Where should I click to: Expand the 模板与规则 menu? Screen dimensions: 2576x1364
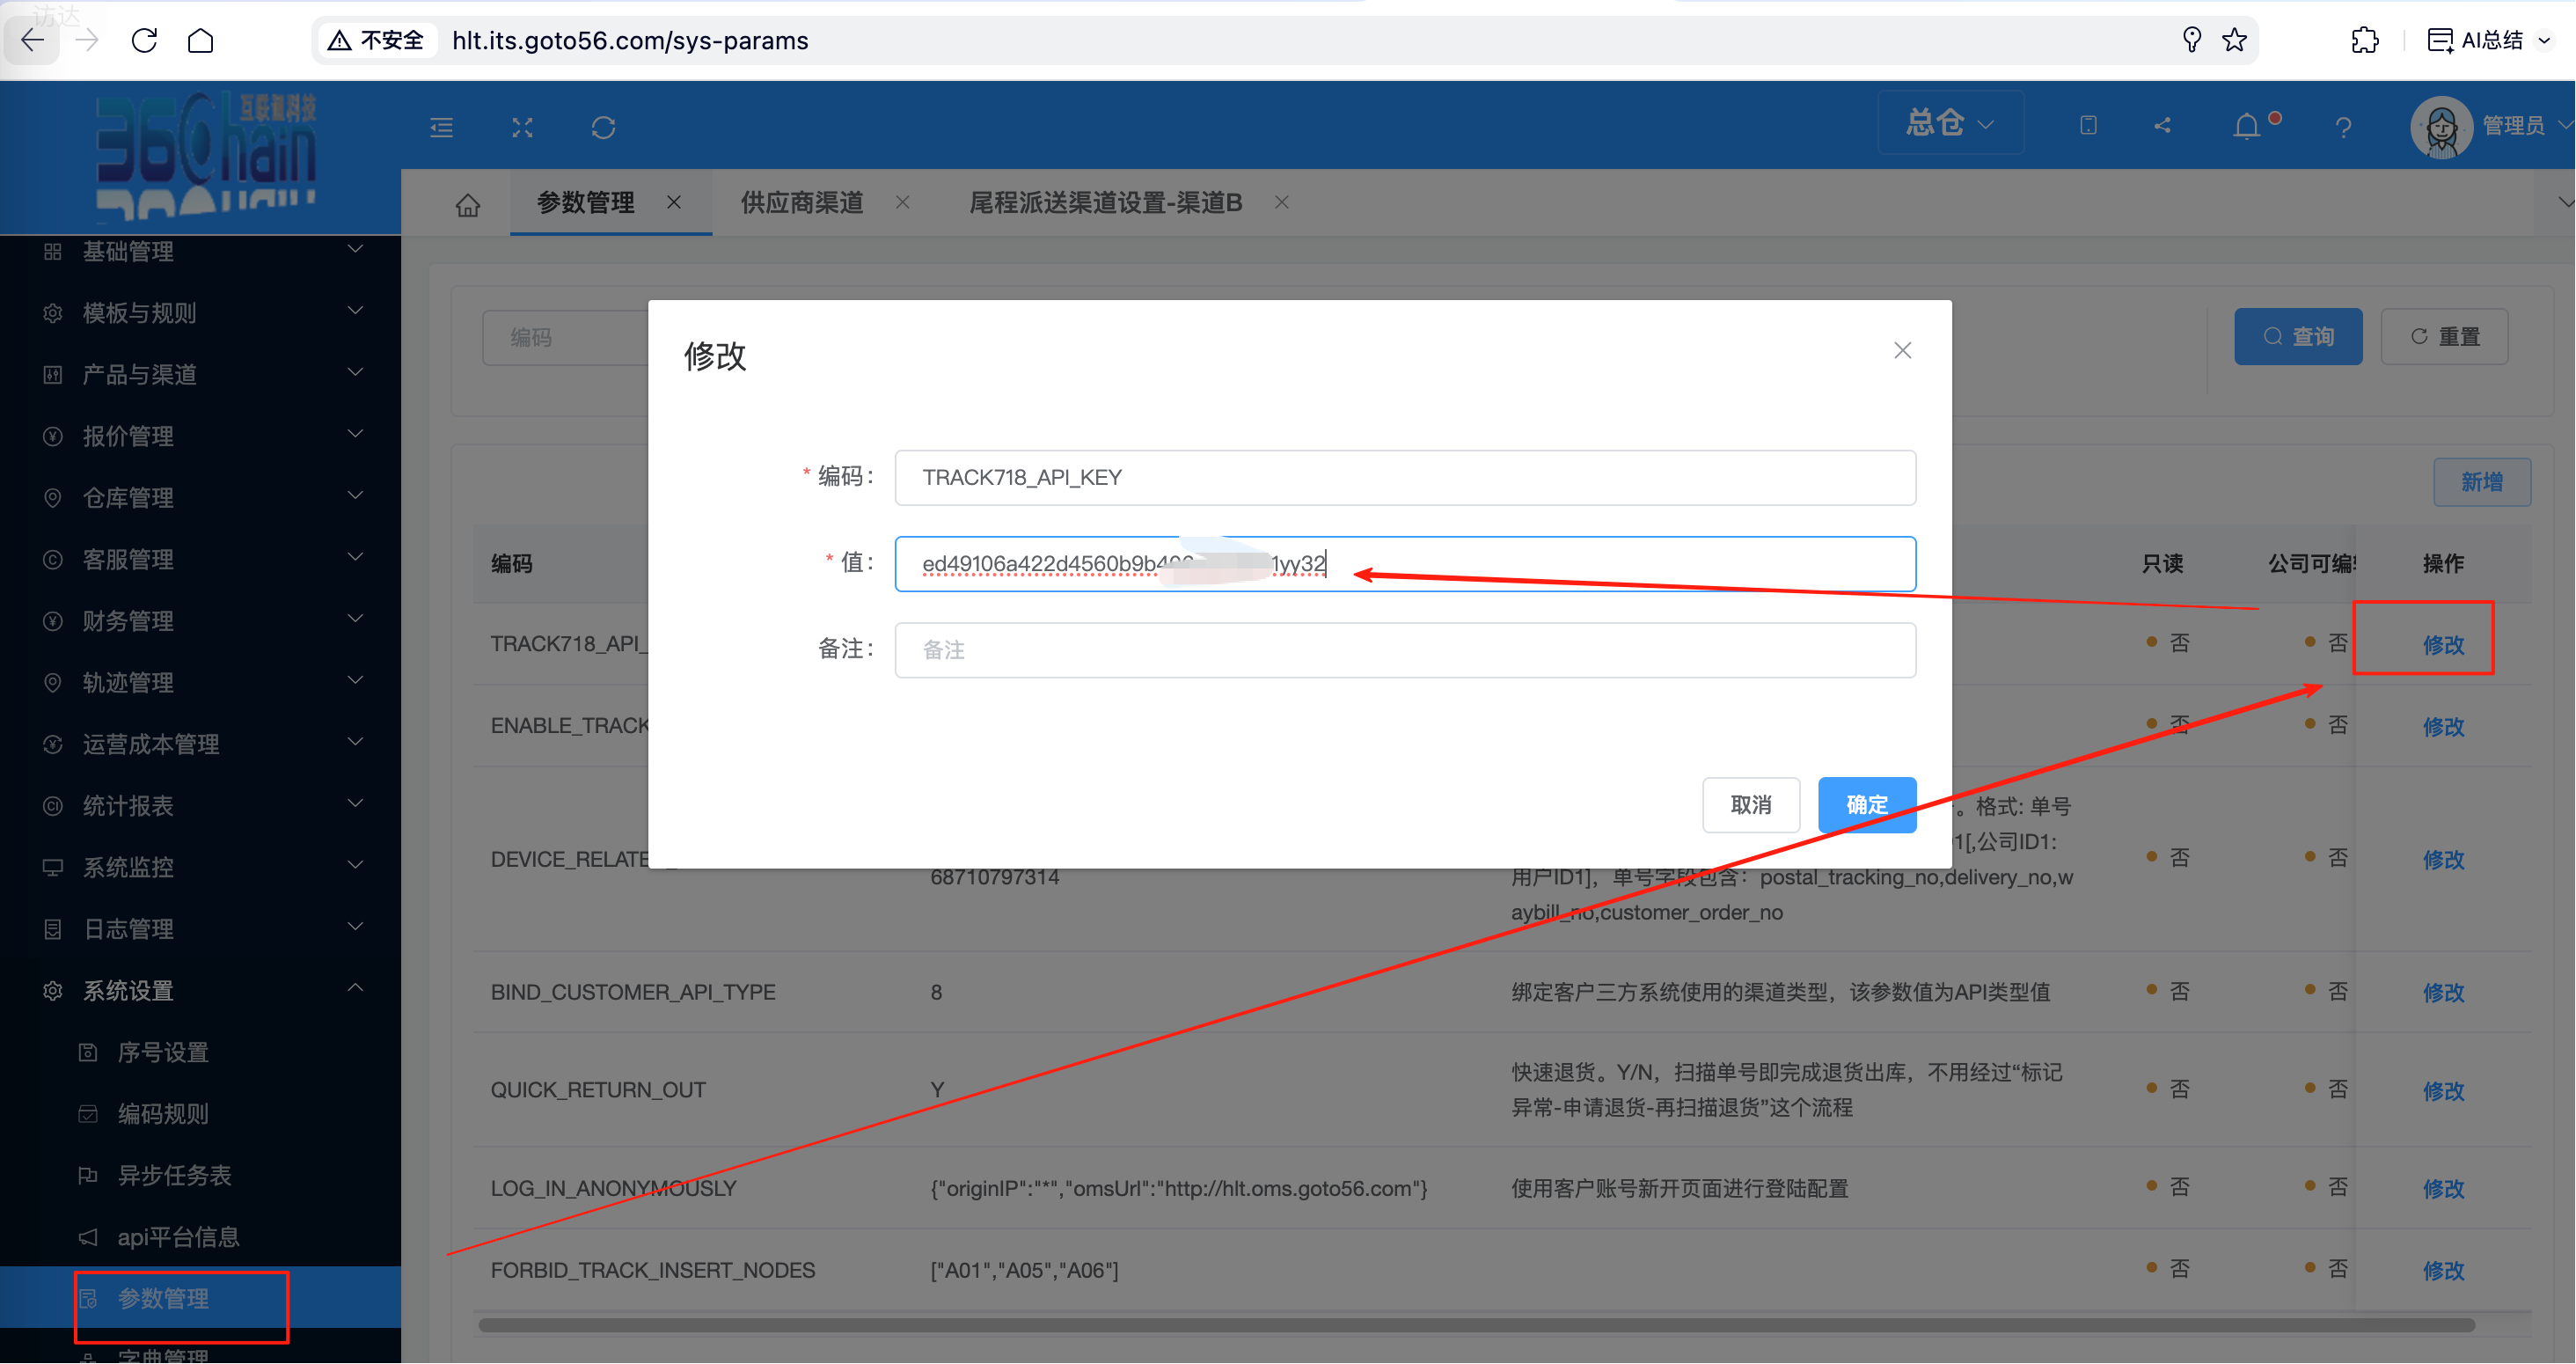pyautogui.click(x=200, y=312)
